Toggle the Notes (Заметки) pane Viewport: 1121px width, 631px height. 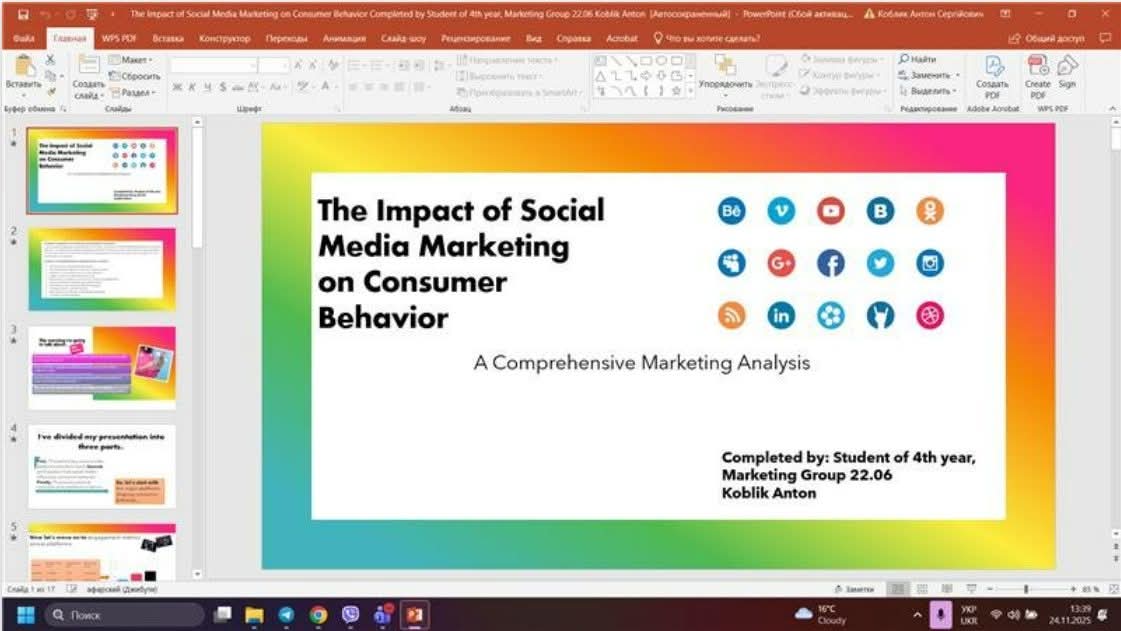[x=854, y=589]
